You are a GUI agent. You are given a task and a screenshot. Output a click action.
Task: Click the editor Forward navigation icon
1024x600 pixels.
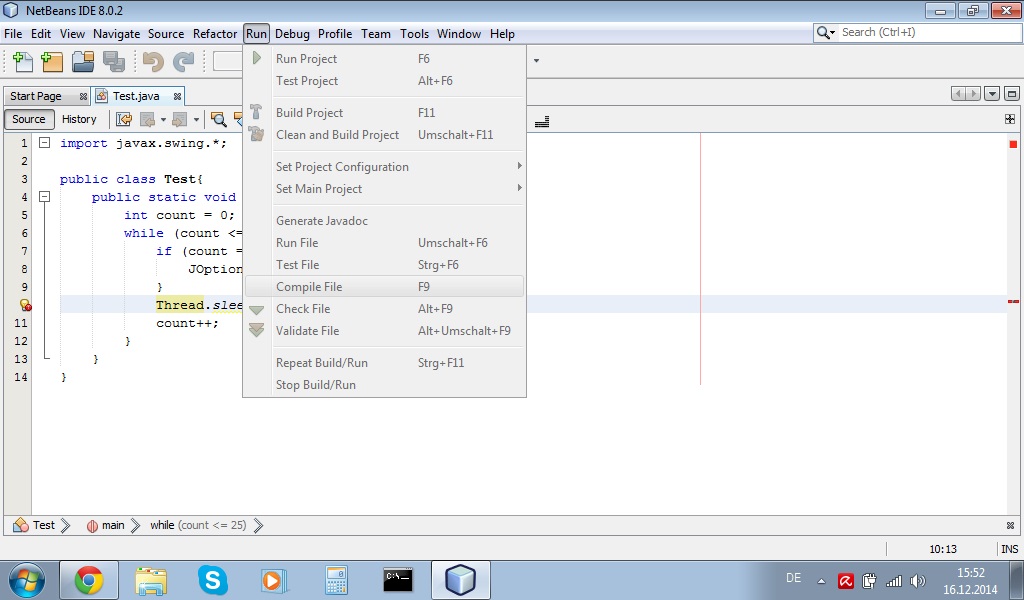point(180,119)
